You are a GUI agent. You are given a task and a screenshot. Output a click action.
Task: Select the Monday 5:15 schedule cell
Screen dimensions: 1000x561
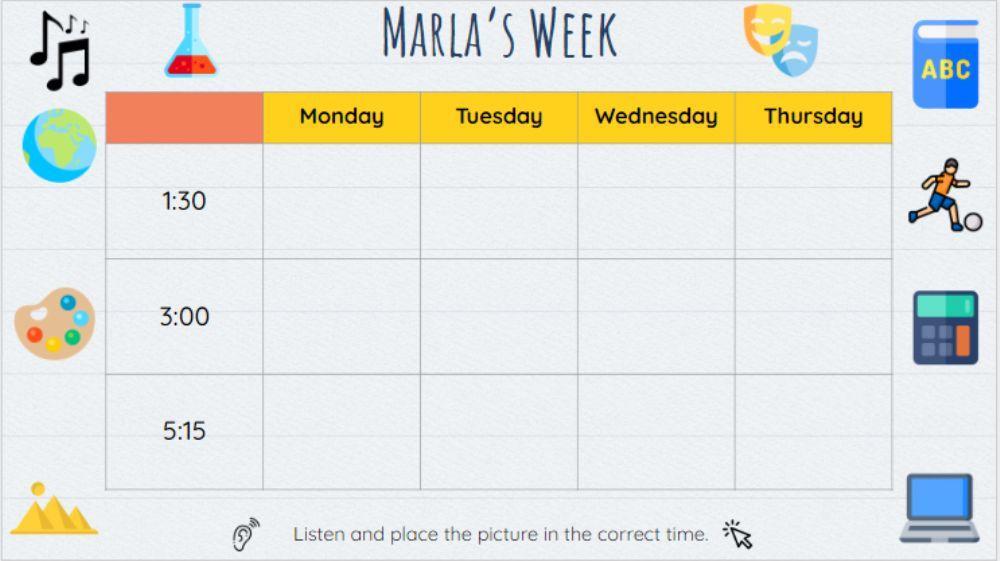pos(342,432)
